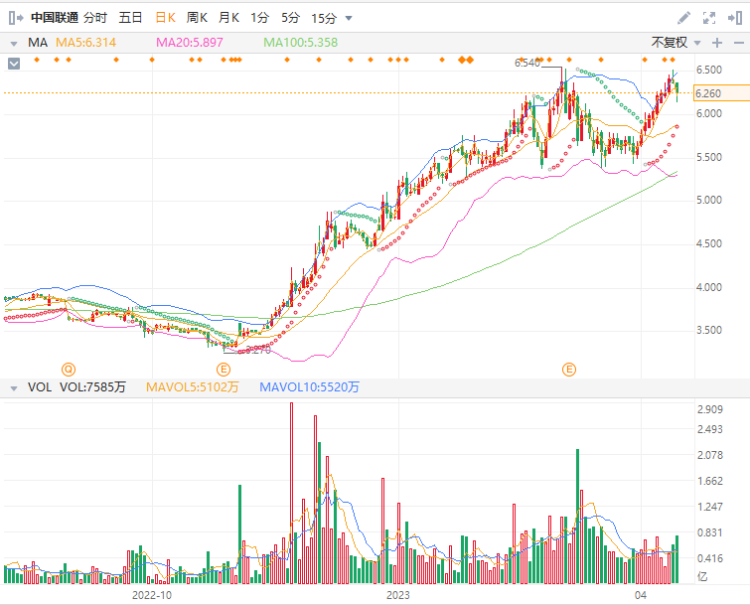750x605 pixels.
Task: Expand chart to fullscreen view
Action: pyautogui.click(x=710, y=18)
